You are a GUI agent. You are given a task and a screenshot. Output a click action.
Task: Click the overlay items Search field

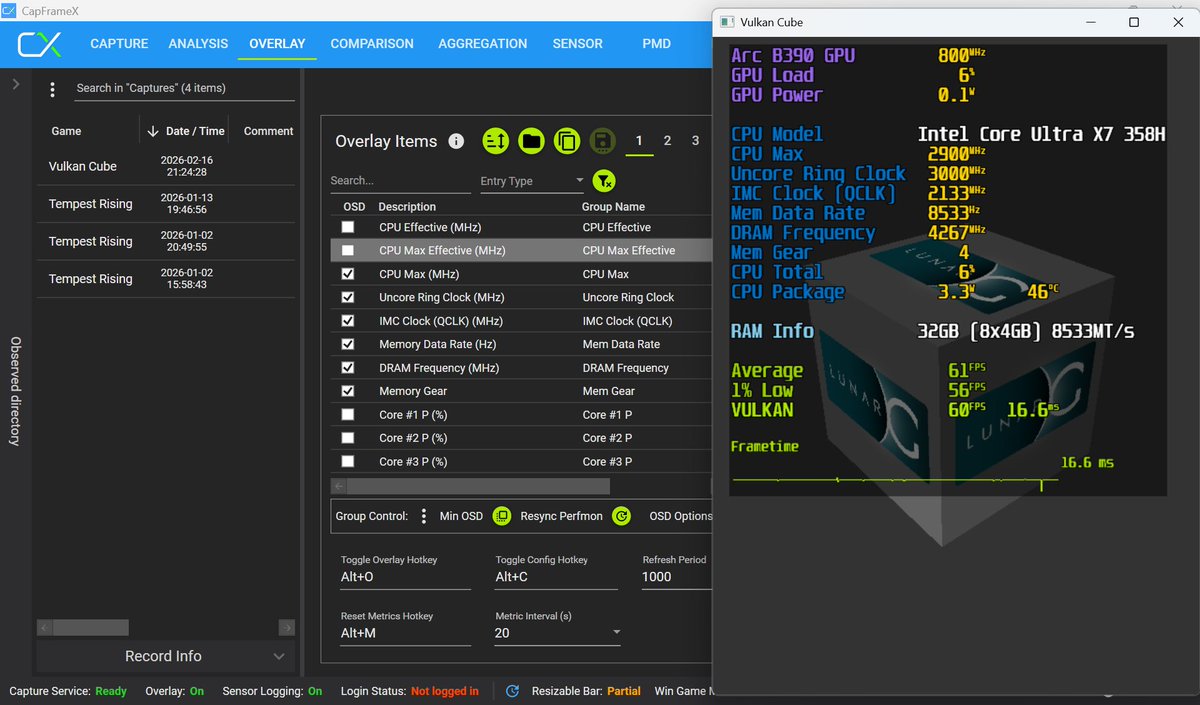(x=400, y=181)
